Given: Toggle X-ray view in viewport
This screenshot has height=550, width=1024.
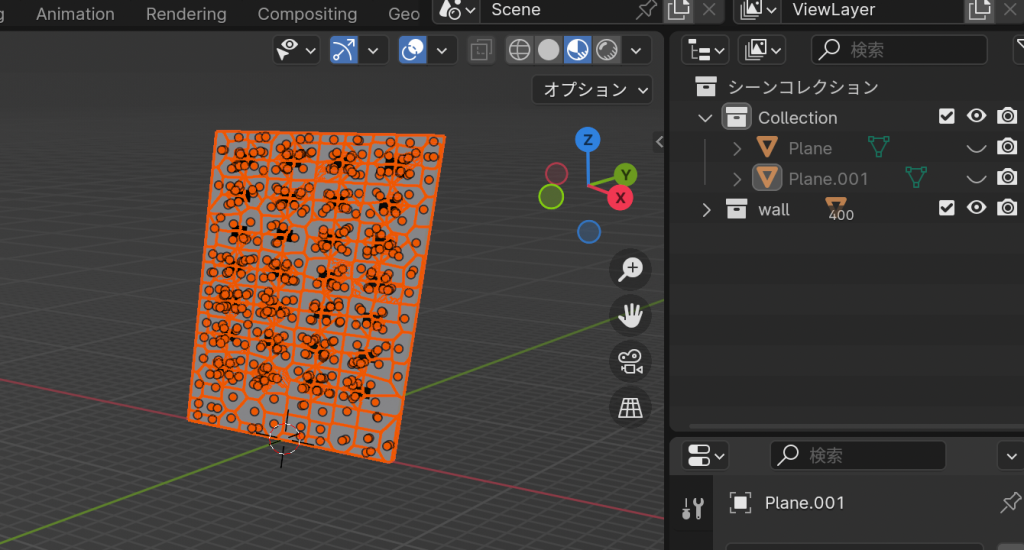Looking at the screenshot, I should pyautogui.click(x=481, y=50).
